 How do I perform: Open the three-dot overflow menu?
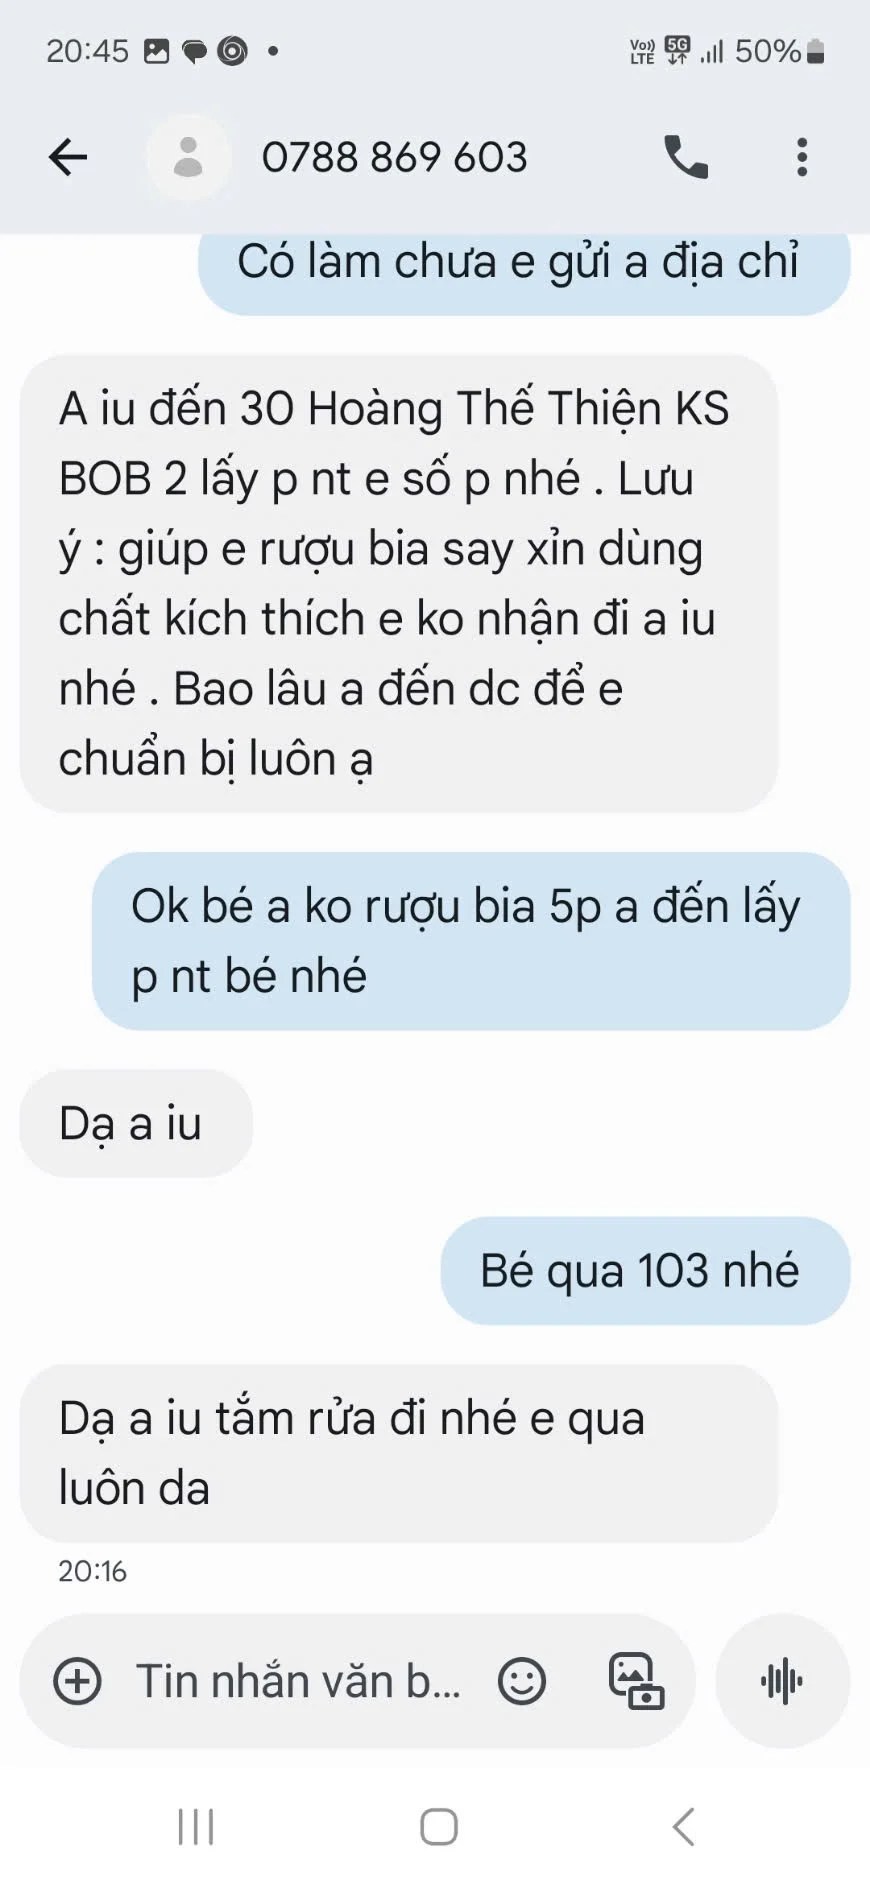point(801,157)
